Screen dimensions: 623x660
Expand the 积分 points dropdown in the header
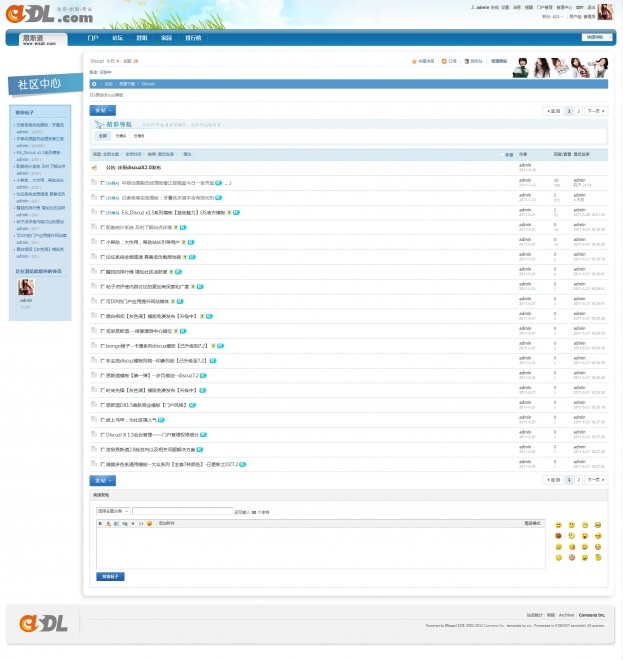[552, 17]
